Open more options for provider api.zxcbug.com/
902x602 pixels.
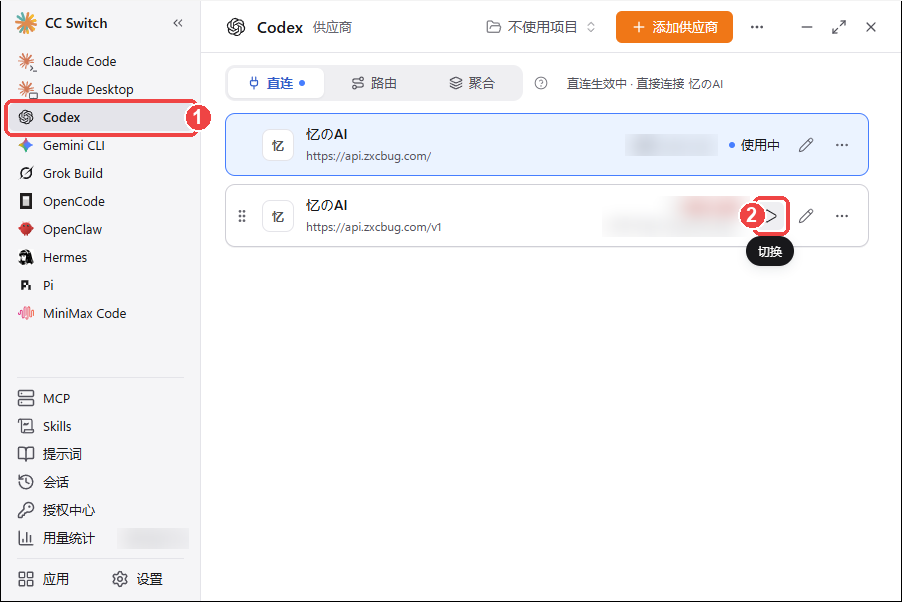tap(842, 145)
